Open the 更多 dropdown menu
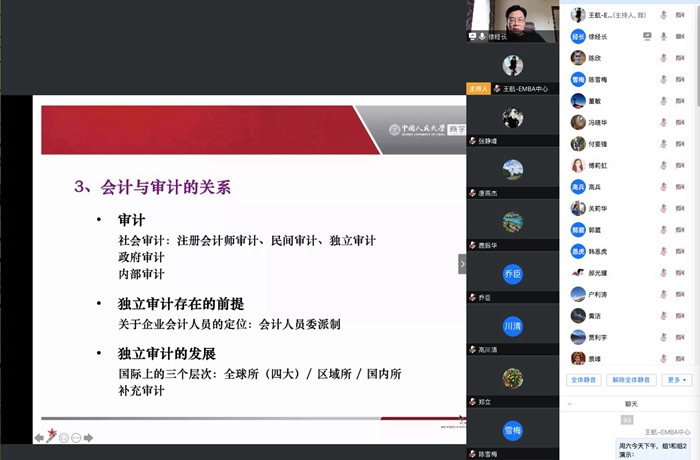This screenshot has height=460, width=700. point(677,380)
